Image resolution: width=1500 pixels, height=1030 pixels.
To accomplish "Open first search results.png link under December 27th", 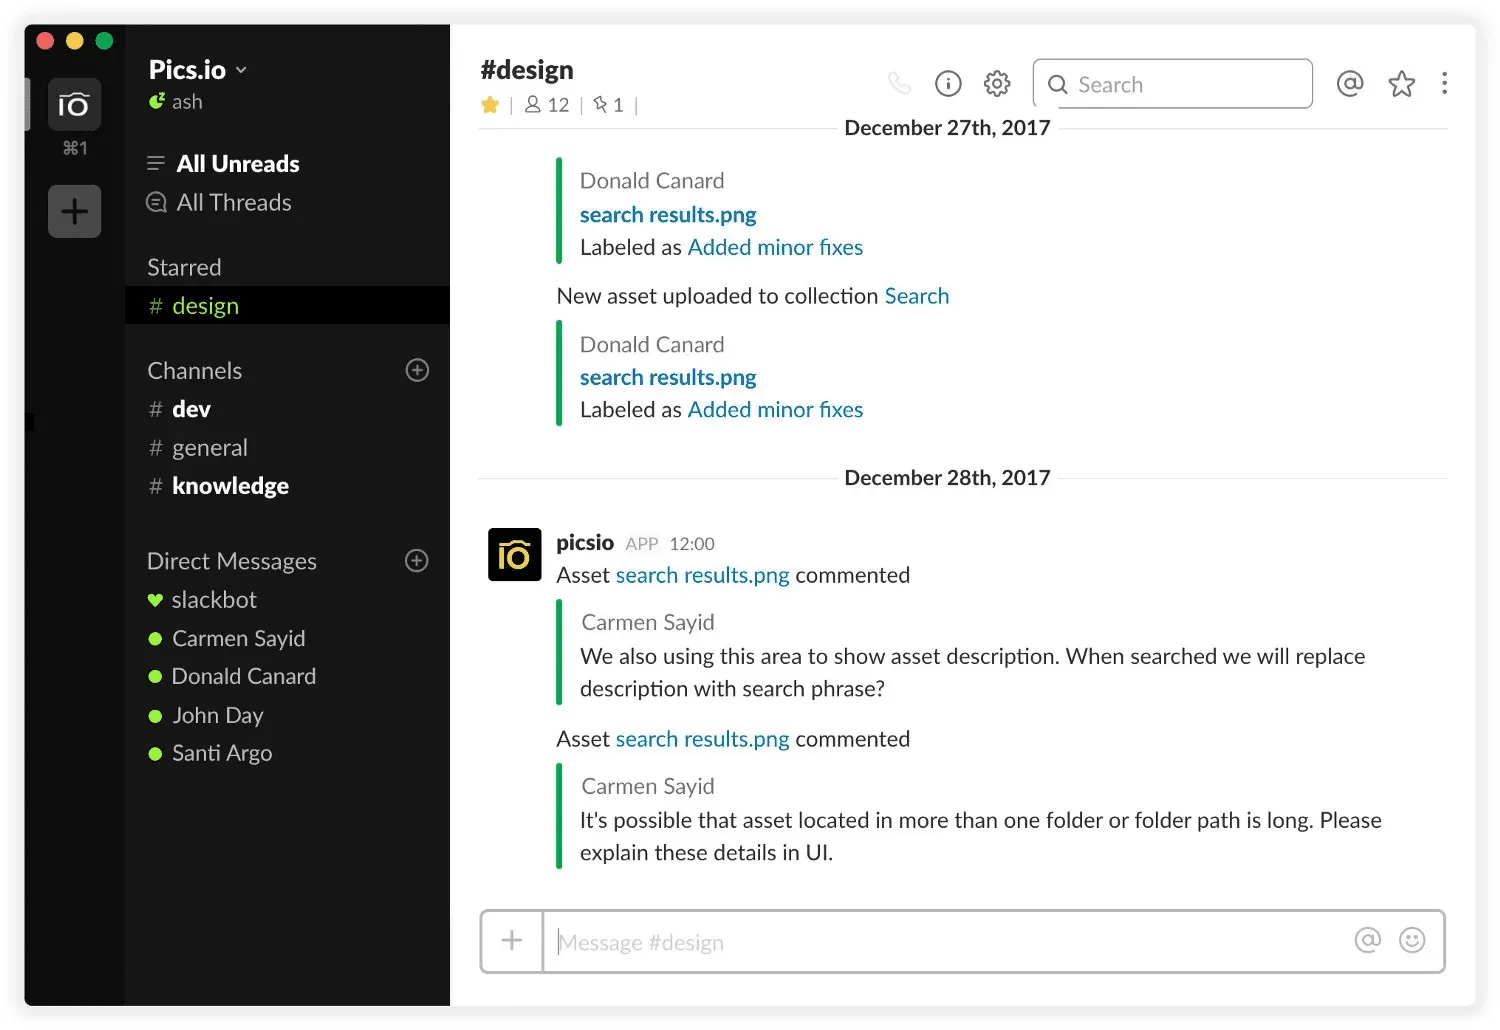I will tap(668, 215).
